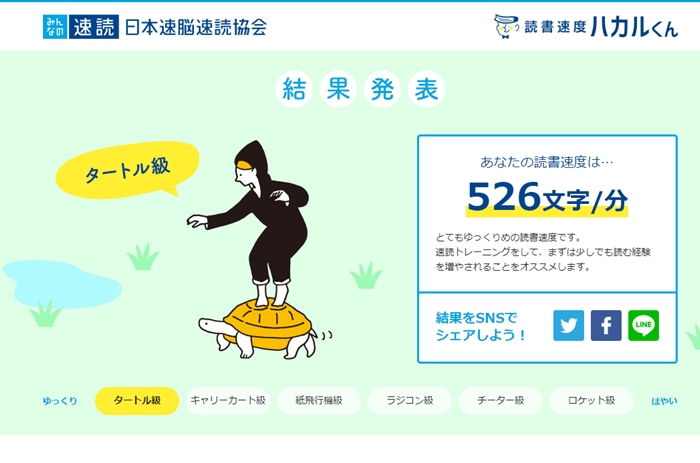Click the ゆっくり label
700x463 pixels.
(x=60, y=401)
